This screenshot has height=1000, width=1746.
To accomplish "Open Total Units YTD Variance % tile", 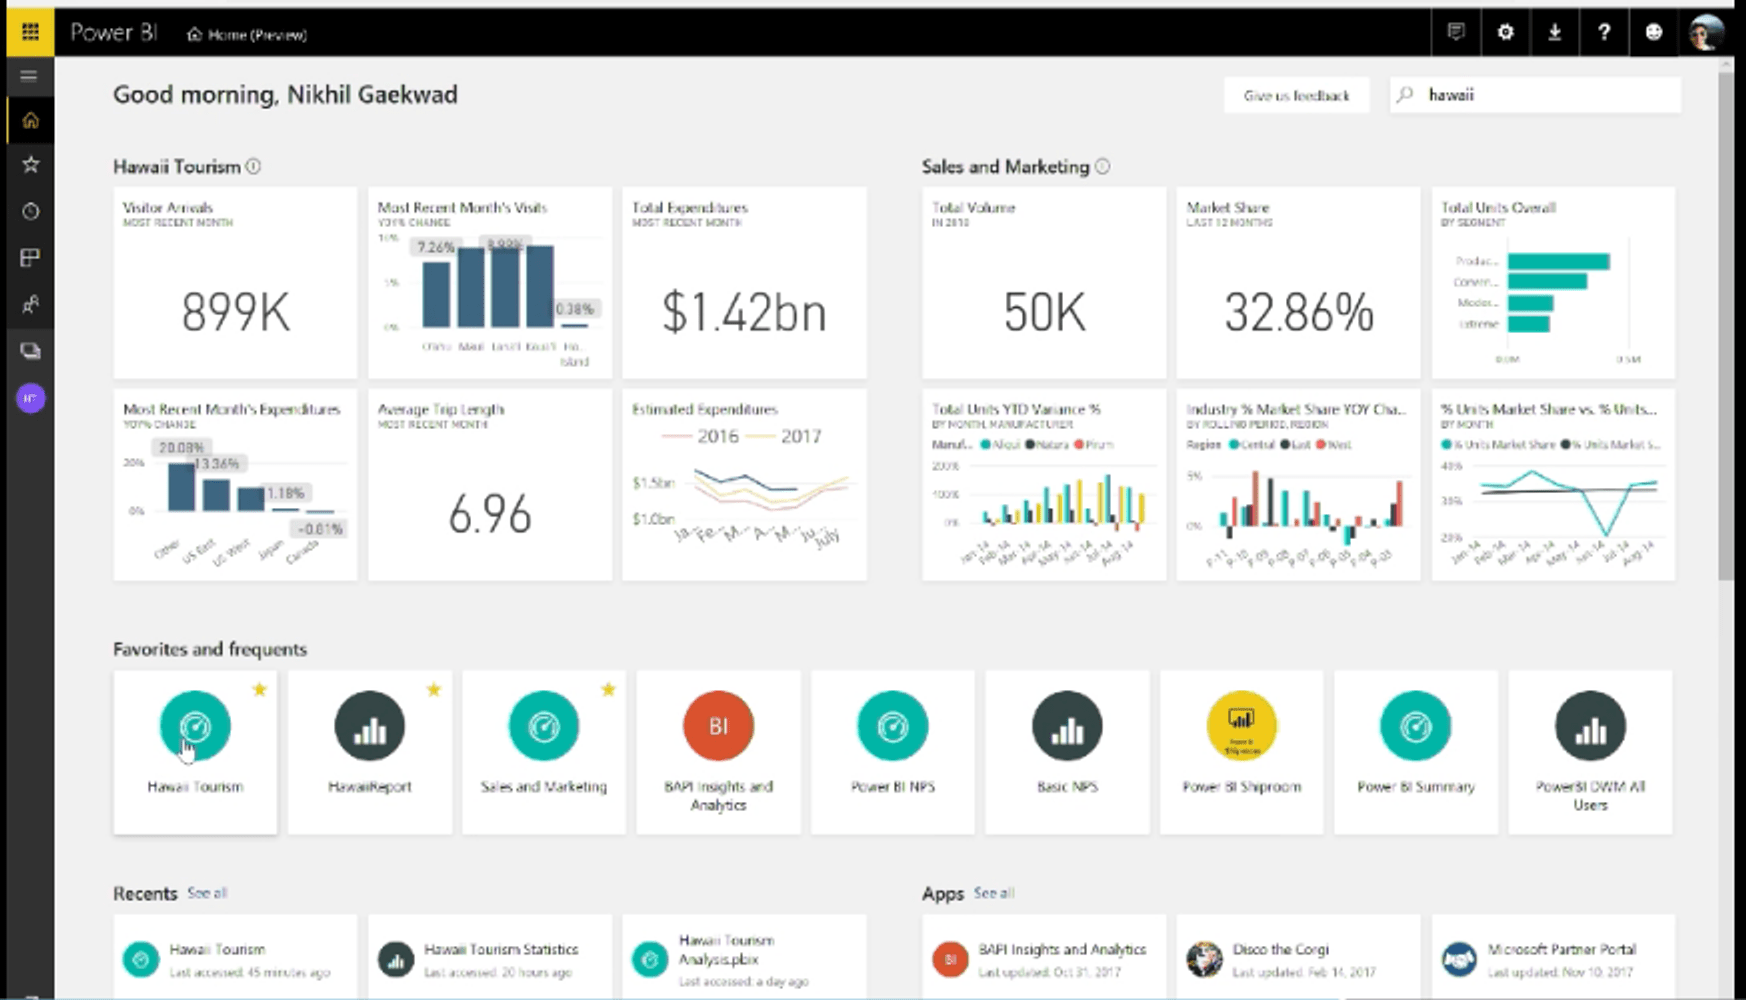I will click(1044, 485).
